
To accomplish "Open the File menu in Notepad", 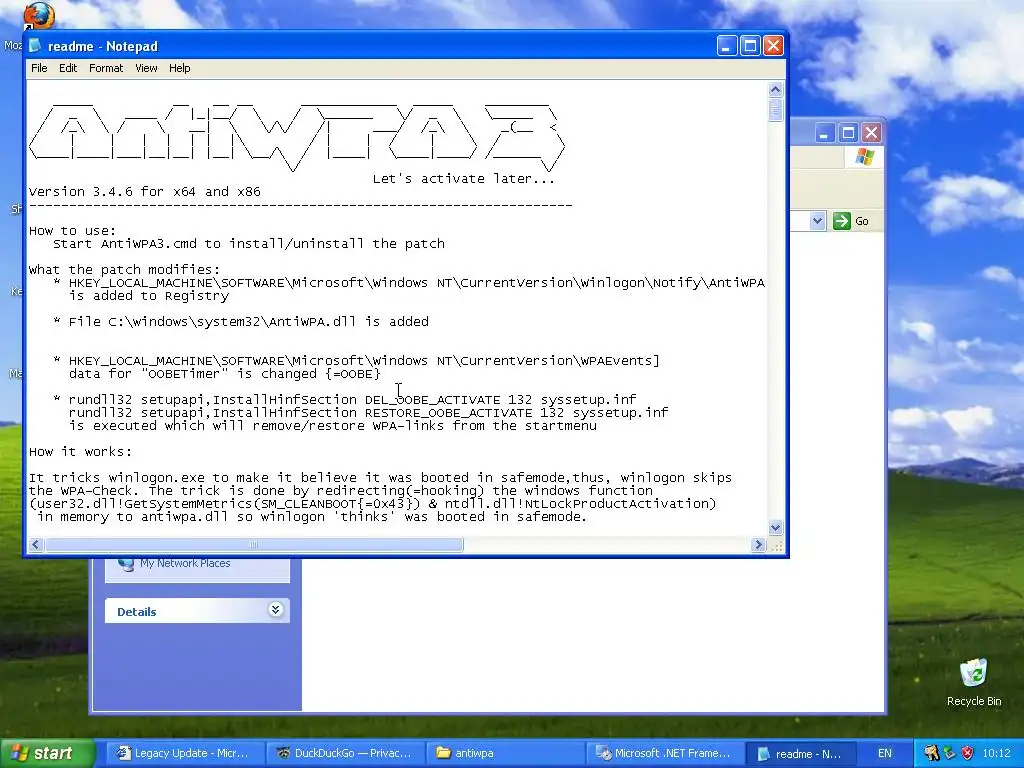I will click(39, 68).
